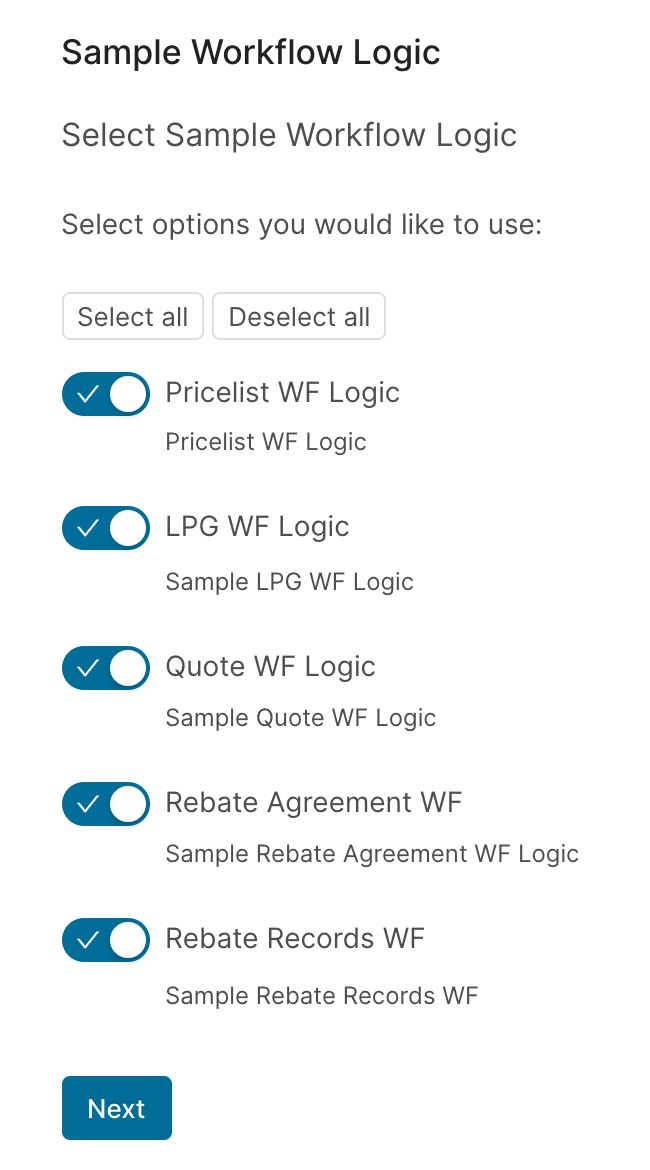
Task: Click the checkmark icon on Rebate Records toggle
Action: pos(87,940)
